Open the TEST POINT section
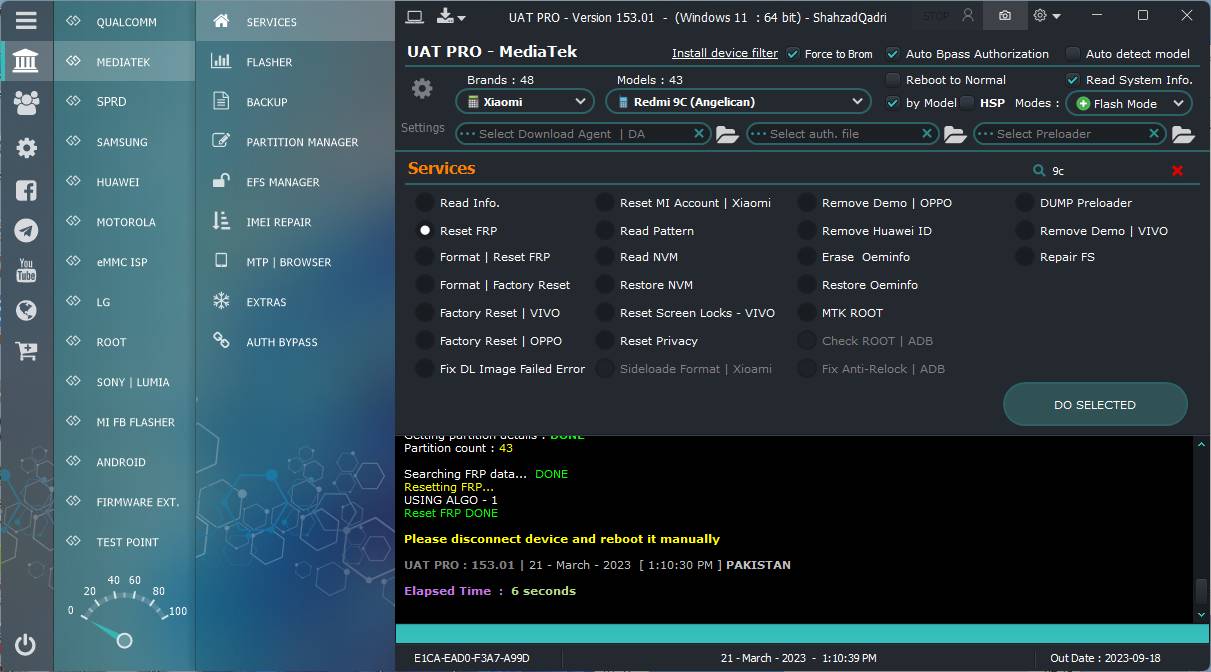1211x672 pixels. point(125,542)
